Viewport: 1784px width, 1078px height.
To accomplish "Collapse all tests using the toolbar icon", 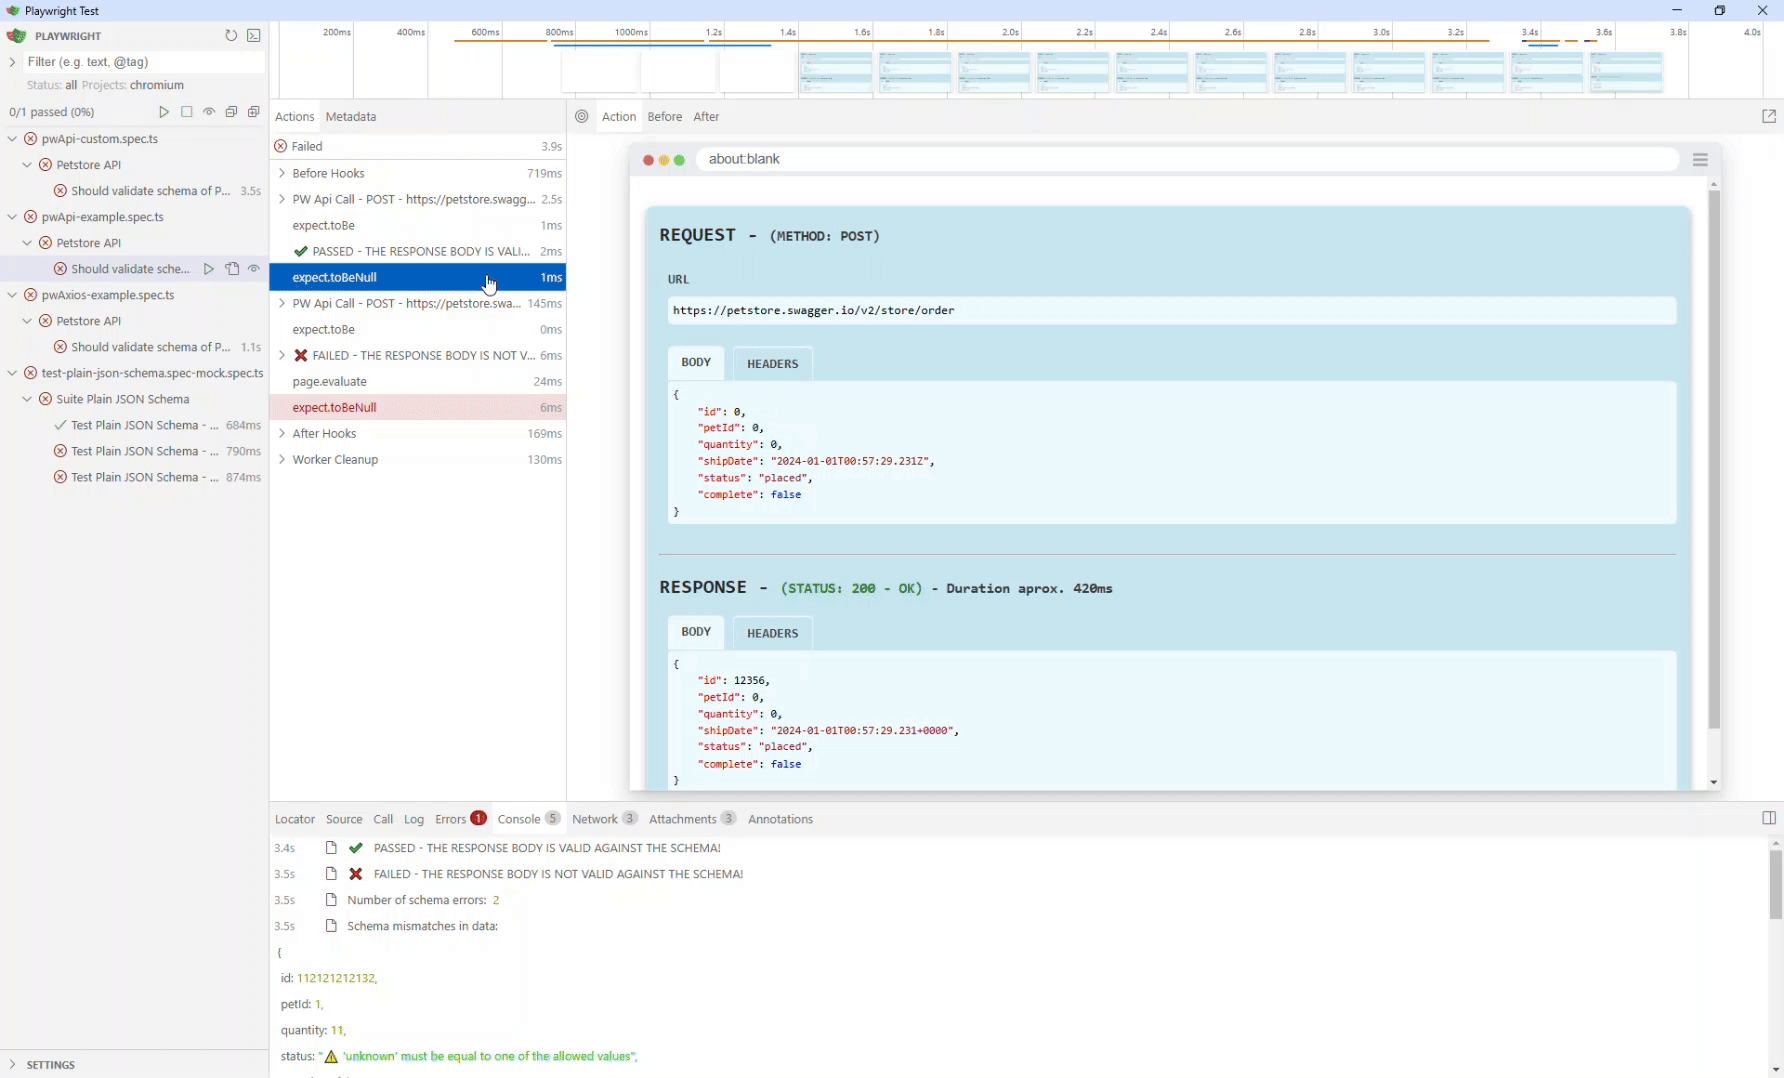I will coord(231,112).
